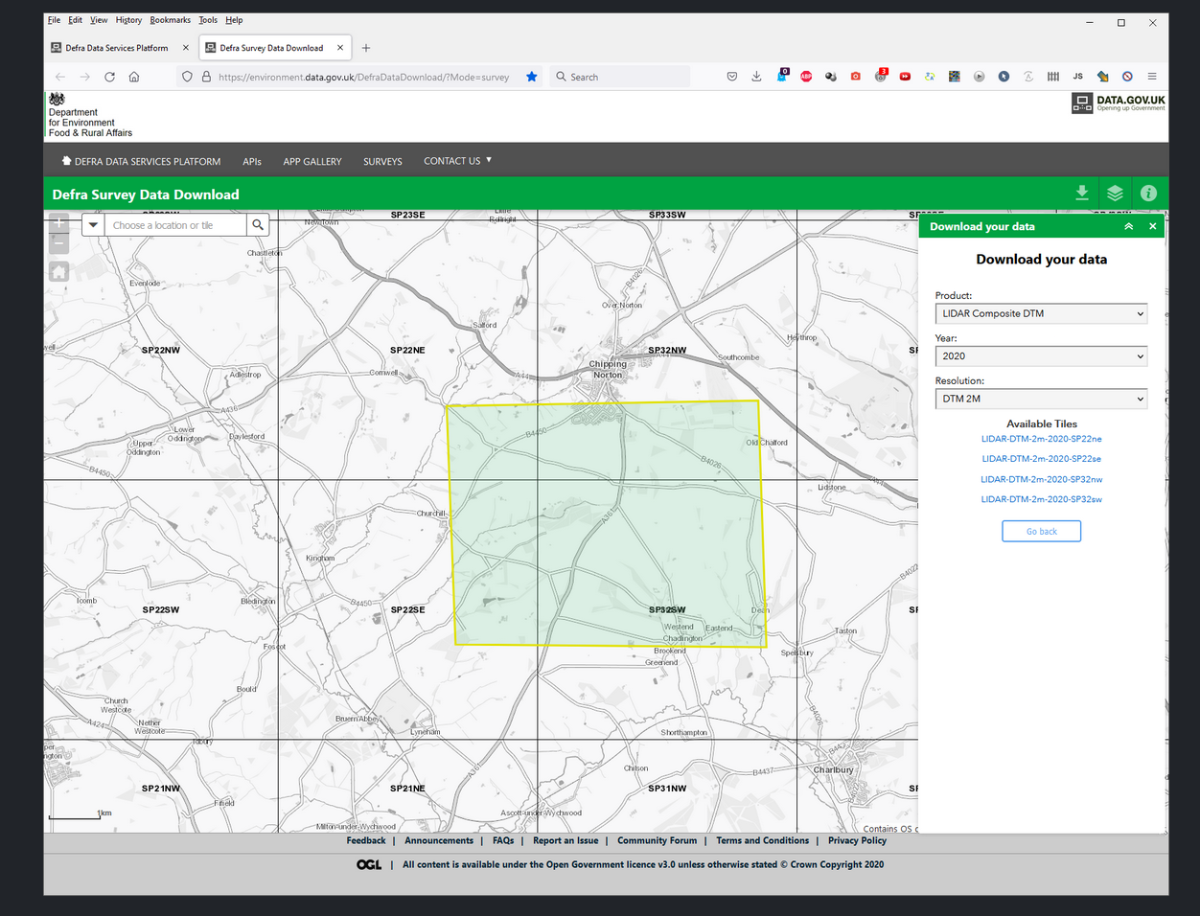Image resolution: width=1200 pixels, height=916 pixels.
Task: Open the Product dropdown
Action: click(1041, 314)
